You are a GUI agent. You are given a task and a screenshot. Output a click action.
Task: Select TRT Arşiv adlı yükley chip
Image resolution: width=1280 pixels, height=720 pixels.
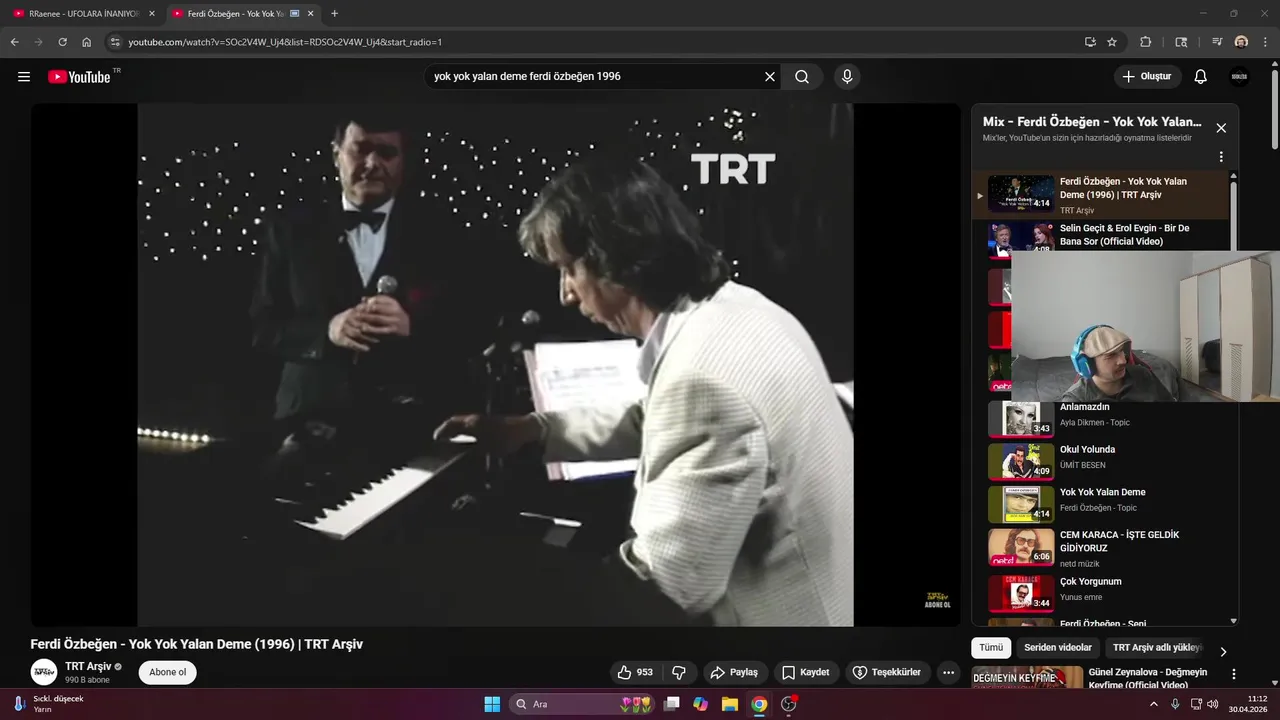click(x=1157, y=647)
